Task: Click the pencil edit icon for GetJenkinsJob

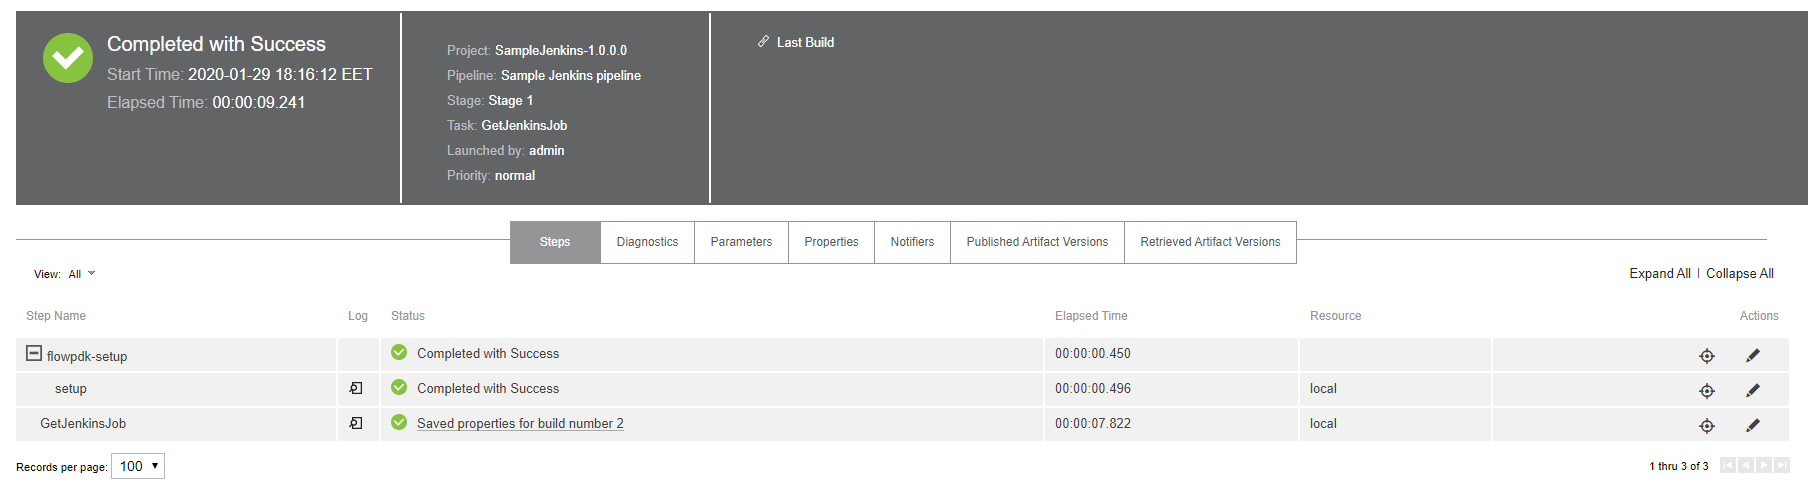Action: point(1753,425)
